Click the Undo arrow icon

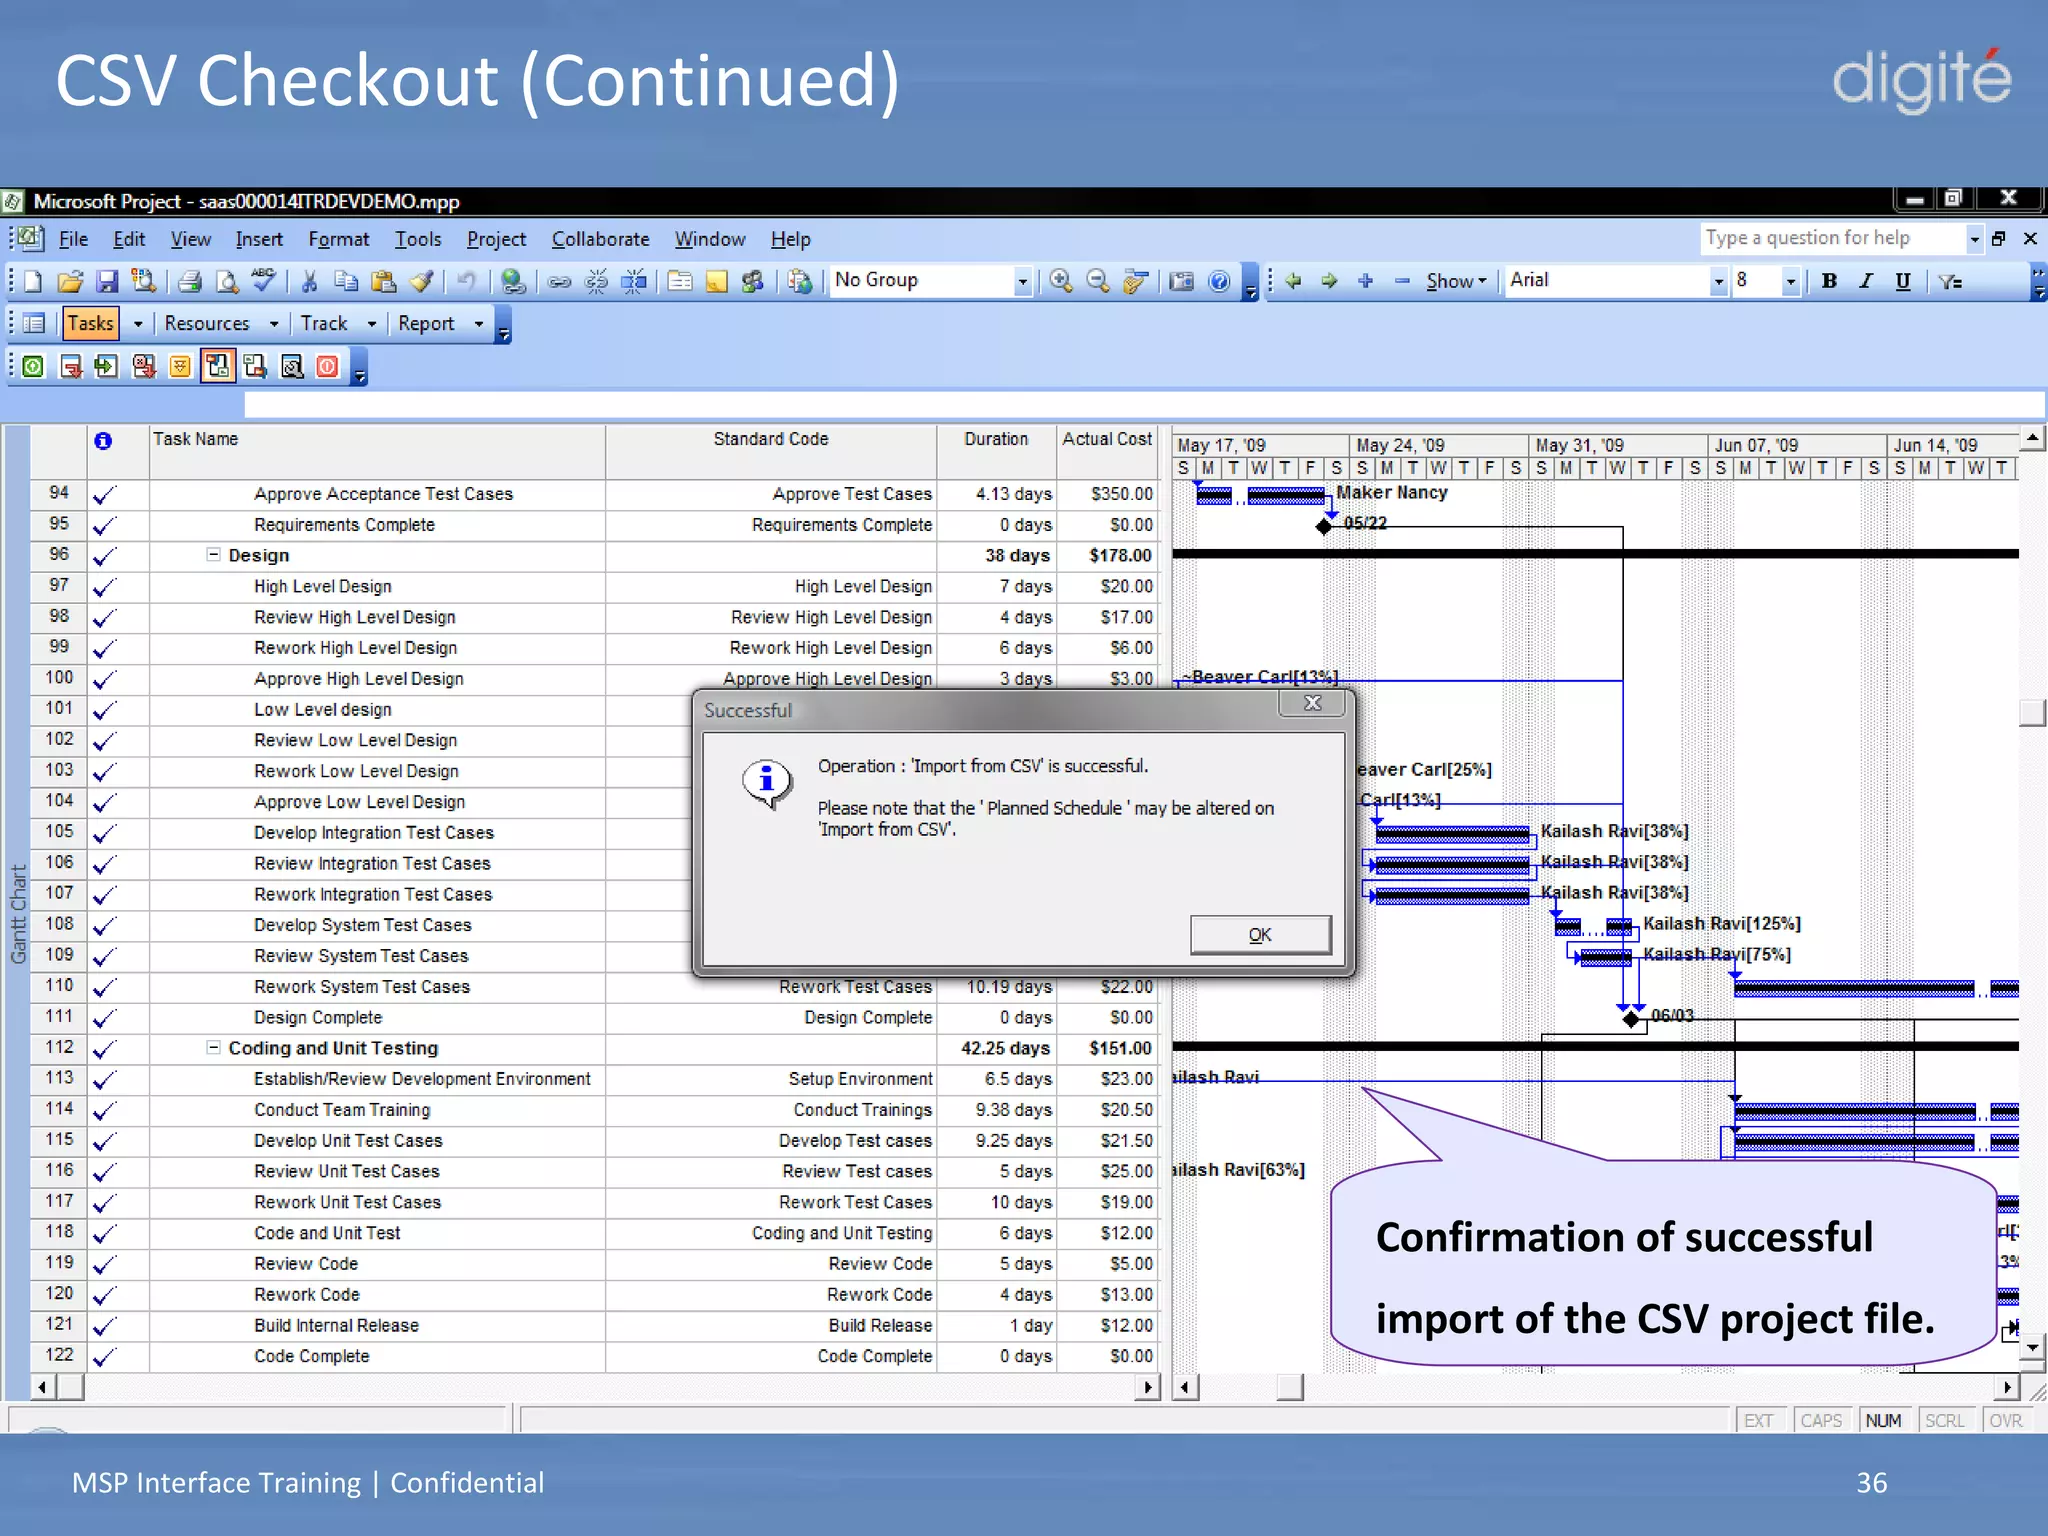click(466, 281)
